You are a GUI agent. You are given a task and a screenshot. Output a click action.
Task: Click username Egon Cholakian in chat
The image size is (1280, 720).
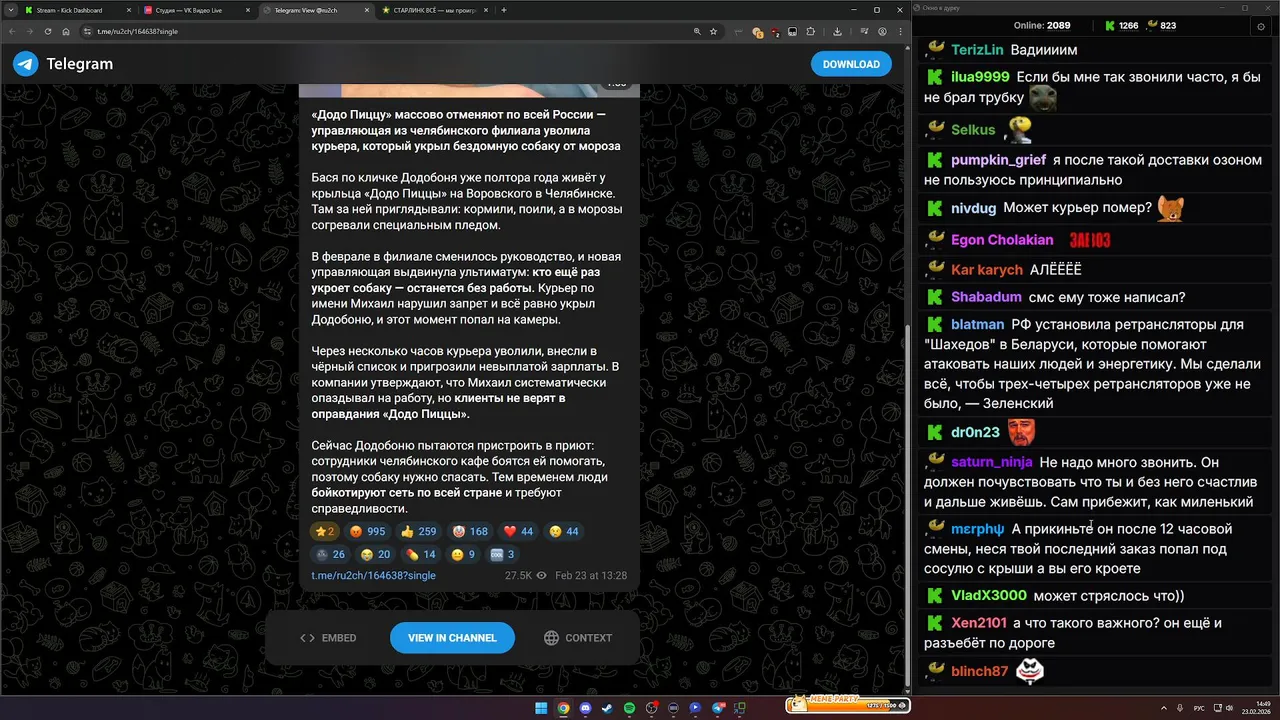pyautogui.click(x=1002, y=240)
